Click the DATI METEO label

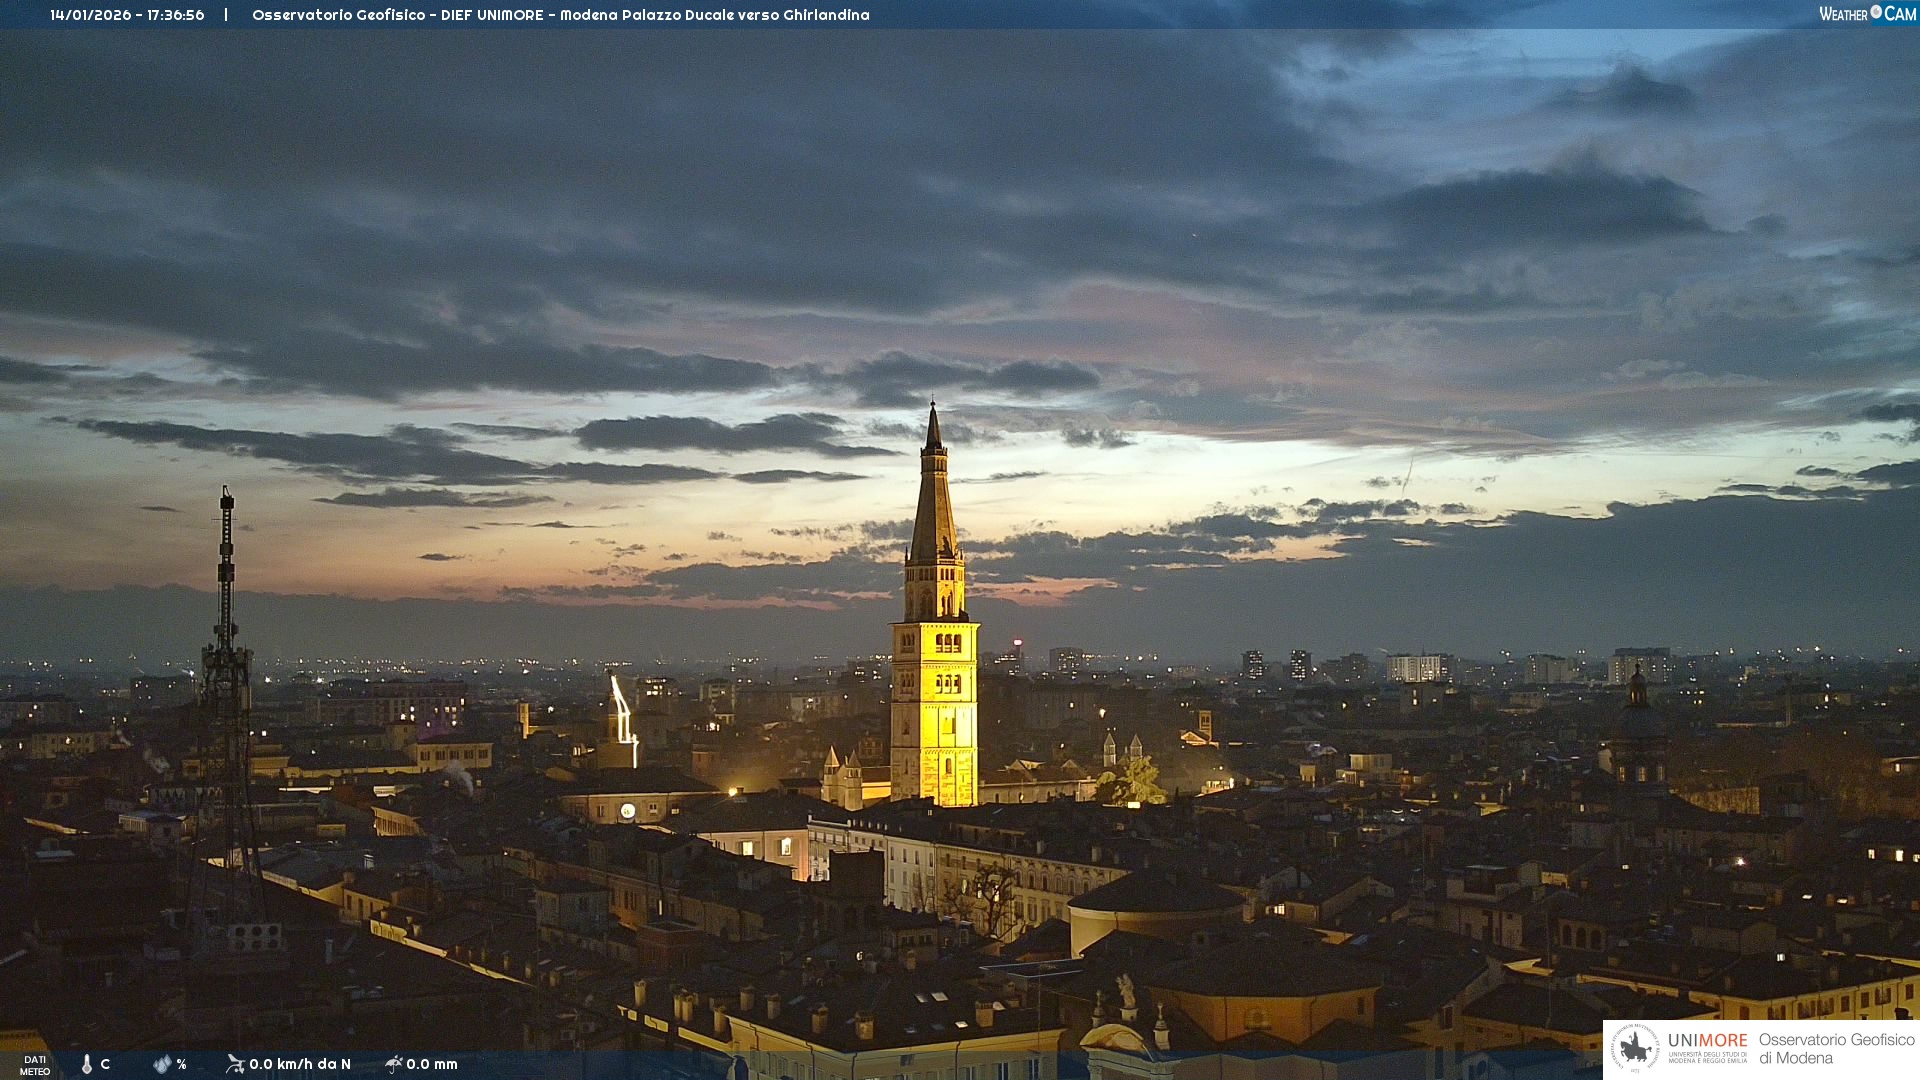pyautogui.click(x=35, y=1065)
